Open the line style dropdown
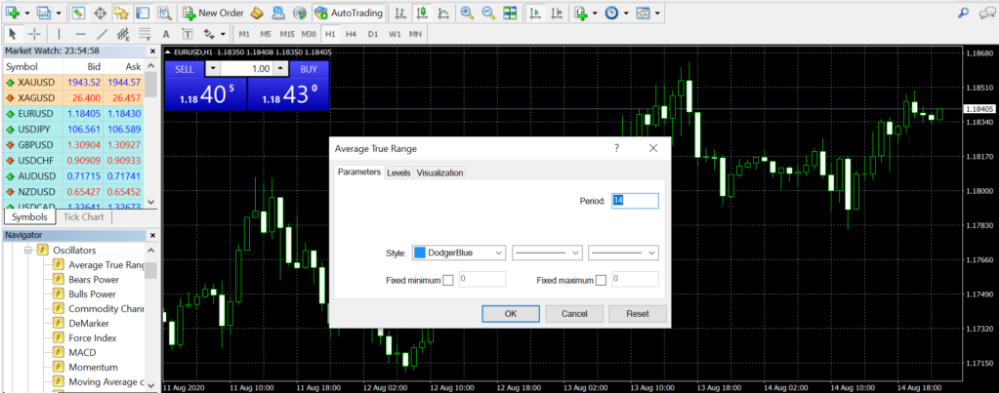Image resolution: width=999 pixels, height=393 pixels. click(547, 253)
